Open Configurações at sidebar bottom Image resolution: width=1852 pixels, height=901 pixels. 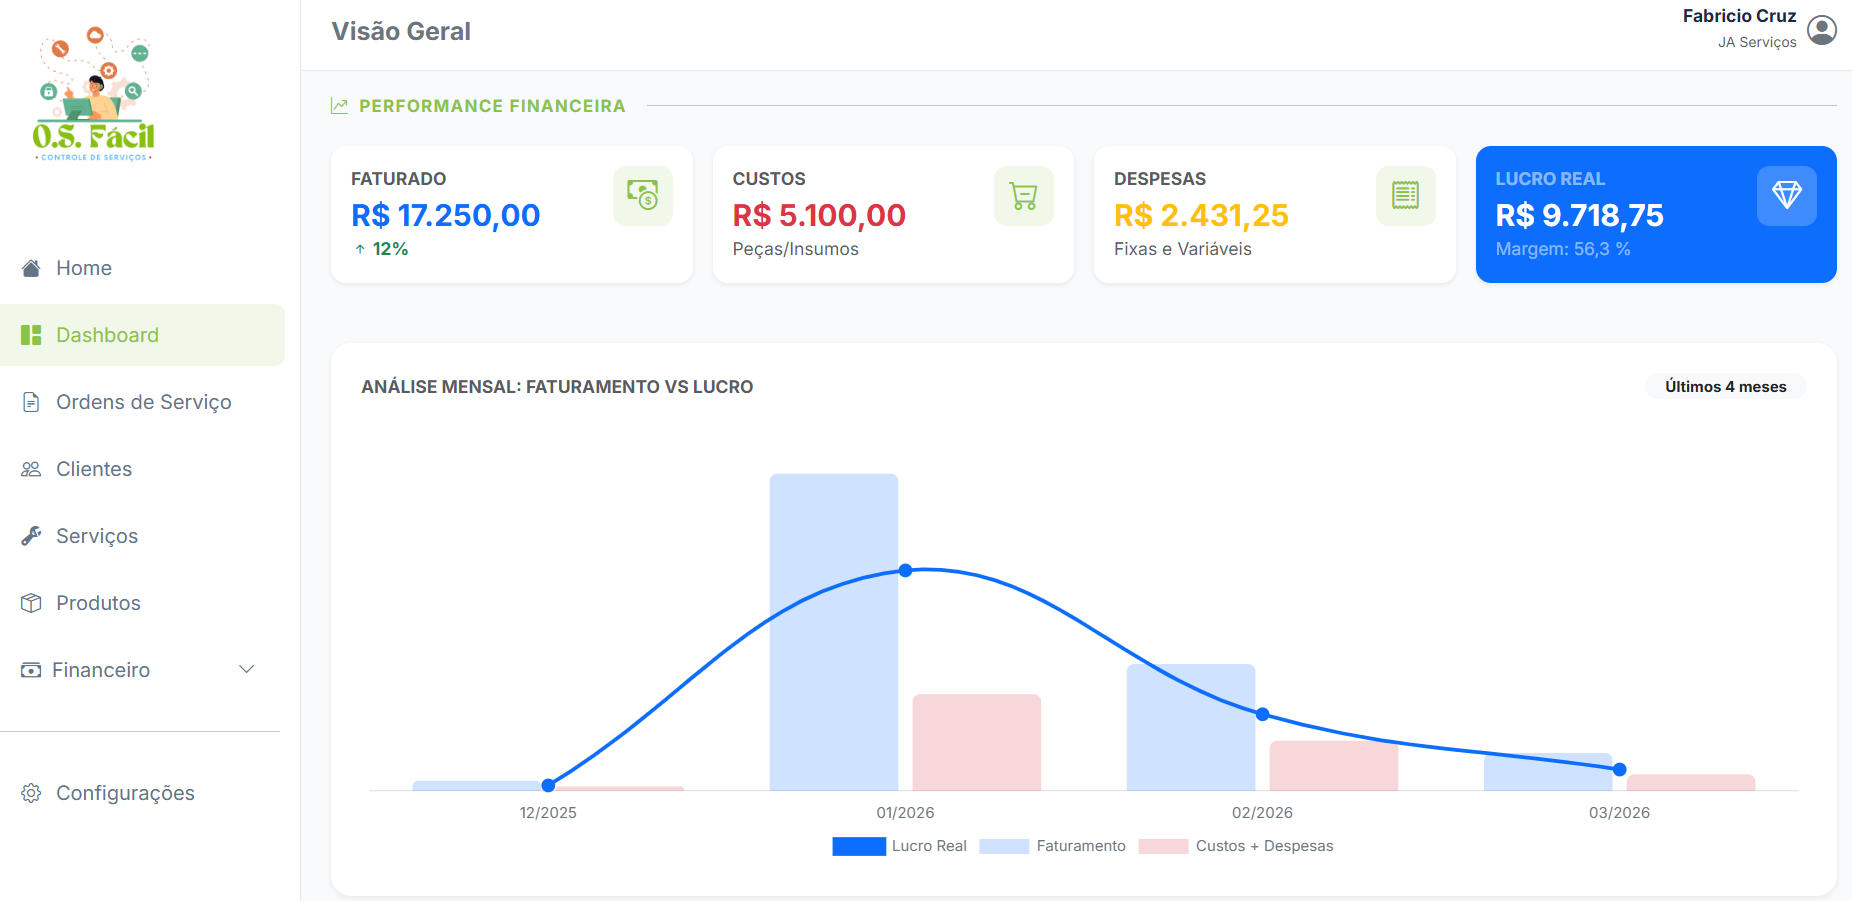click(125, 792)
